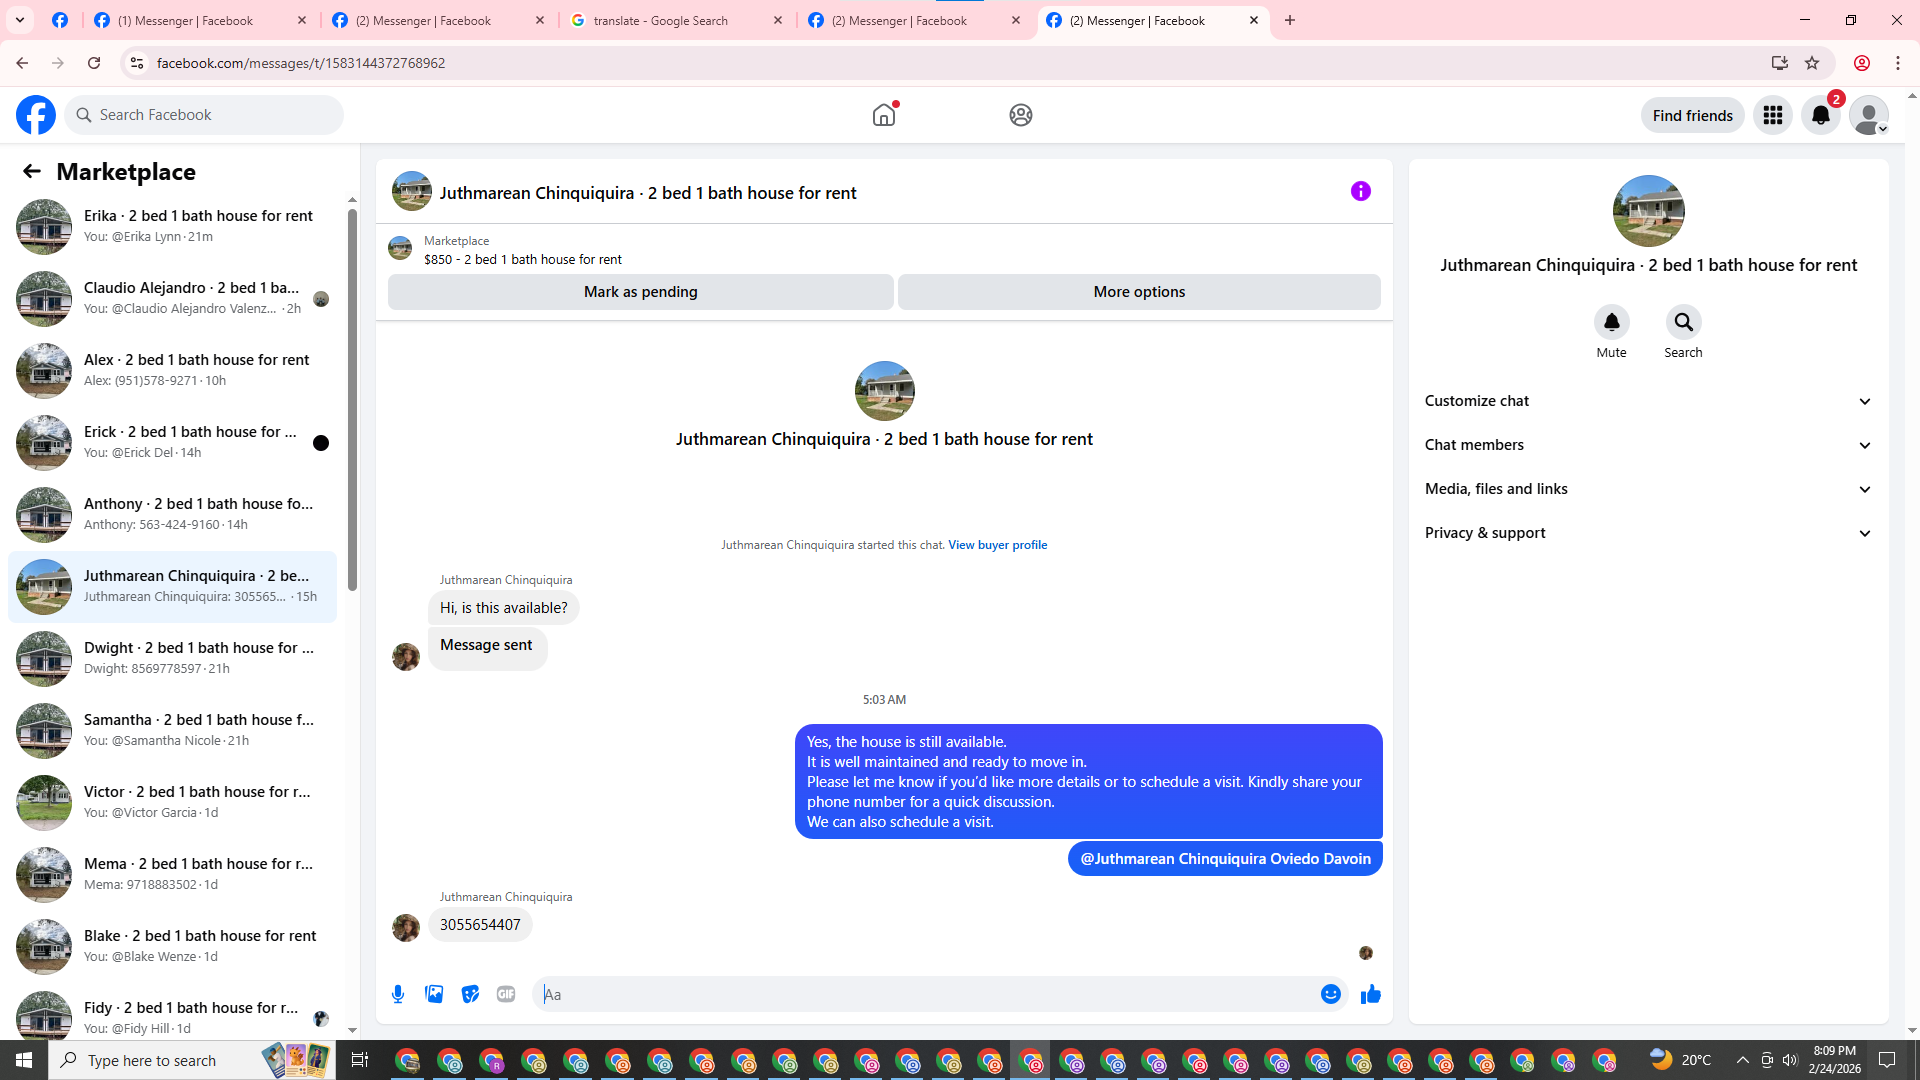1920x1080 pixels.
Task: Open the Facebook notifications bell
Action: tap(1820, 115)
